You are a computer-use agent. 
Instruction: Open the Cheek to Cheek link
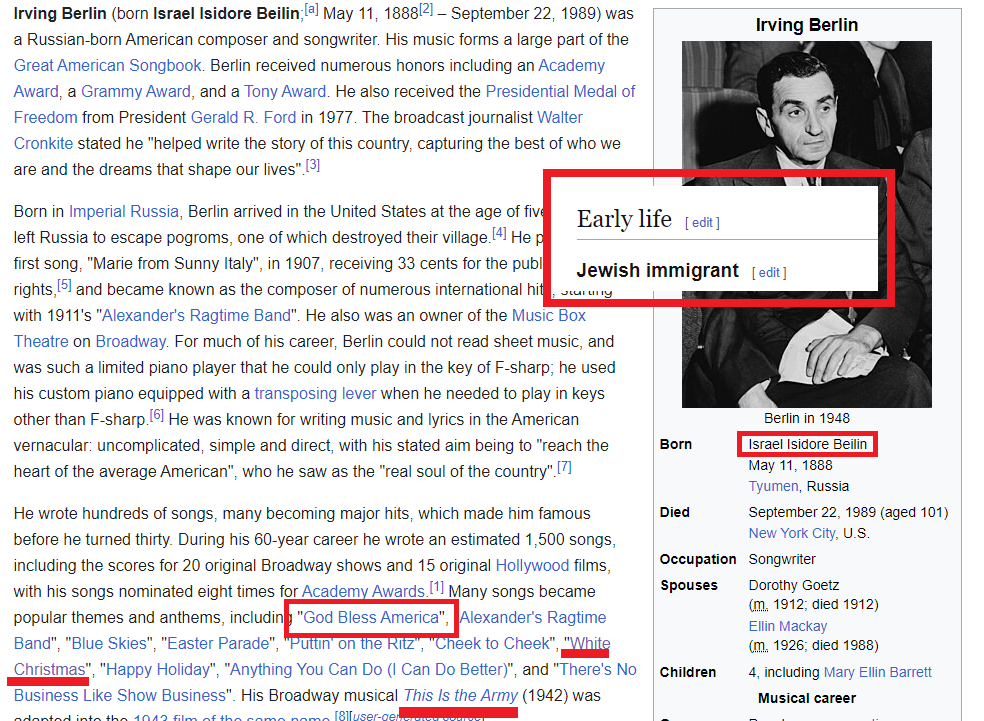(492, 643)
